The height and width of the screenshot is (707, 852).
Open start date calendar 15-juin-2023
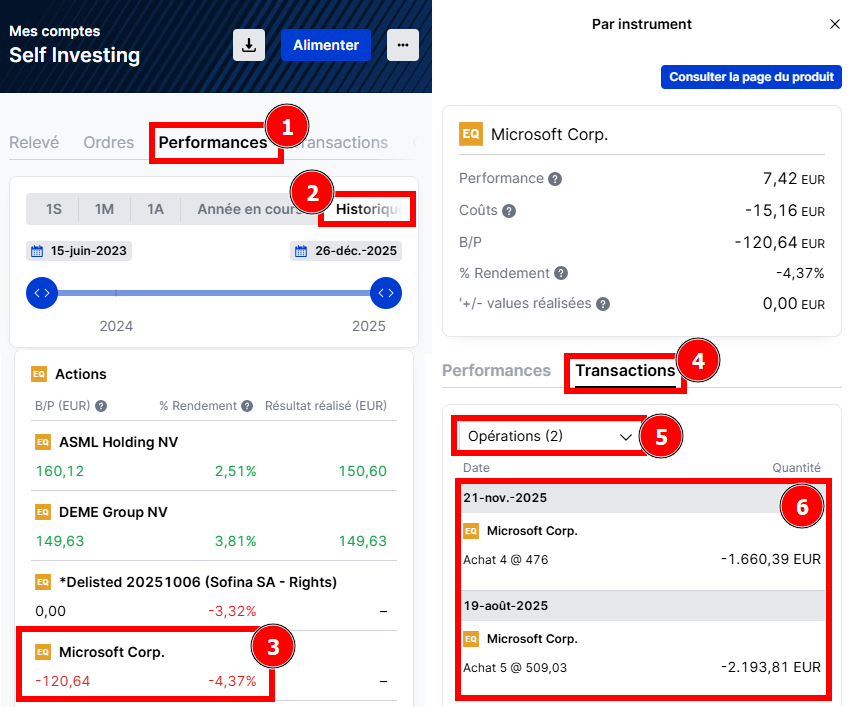point(79,251)
